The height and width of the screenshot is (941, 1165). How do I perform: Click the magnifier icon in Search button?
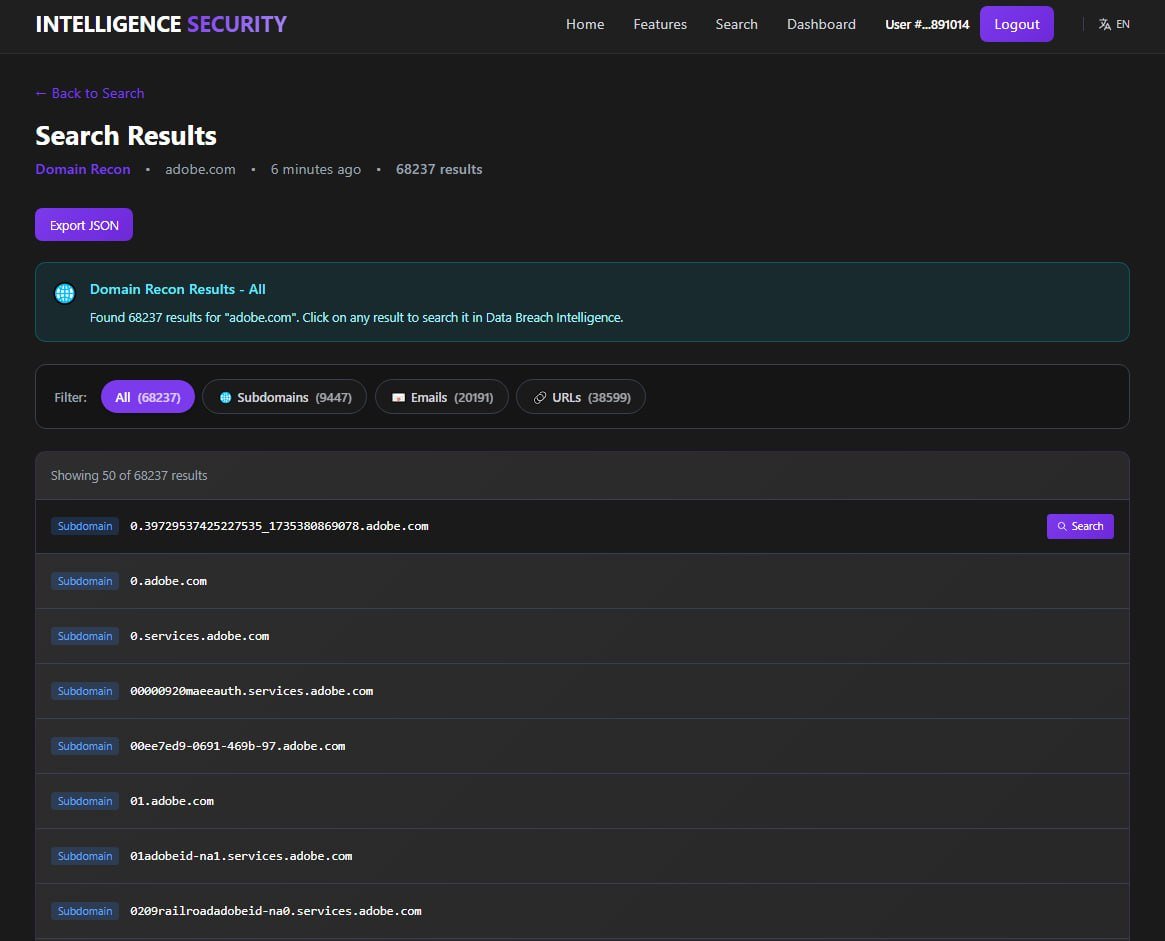(x=1062, y=527)
